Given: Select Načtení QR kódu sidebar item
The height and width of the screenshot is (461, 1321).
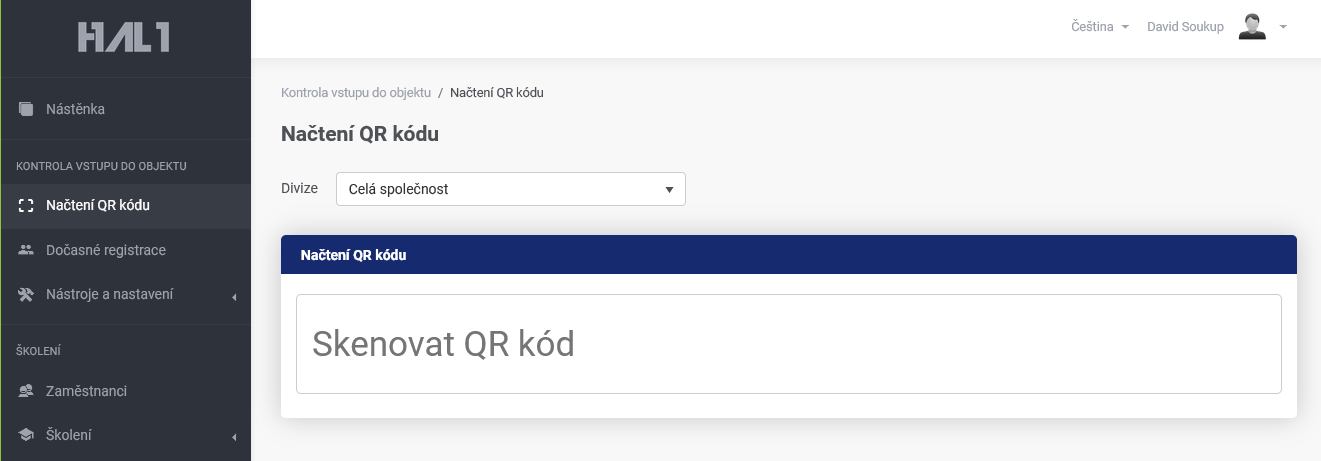Looking at the screenshot, I should (x=125, y=206).
